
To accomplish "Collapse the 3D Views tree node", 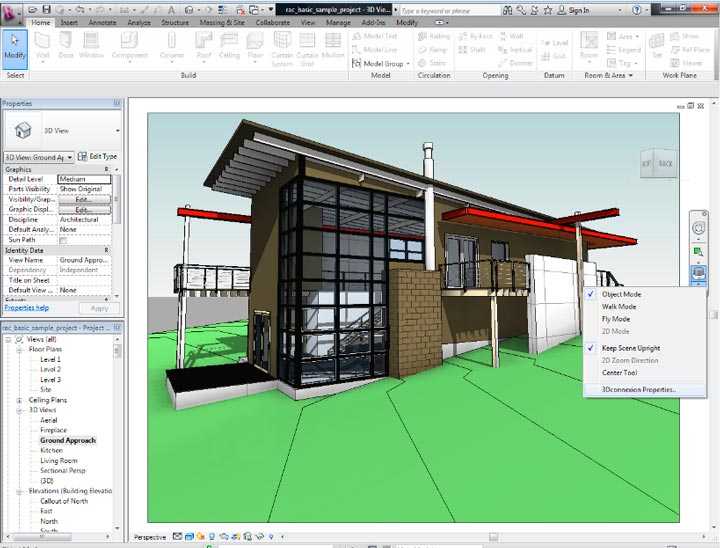I will 19,411.
